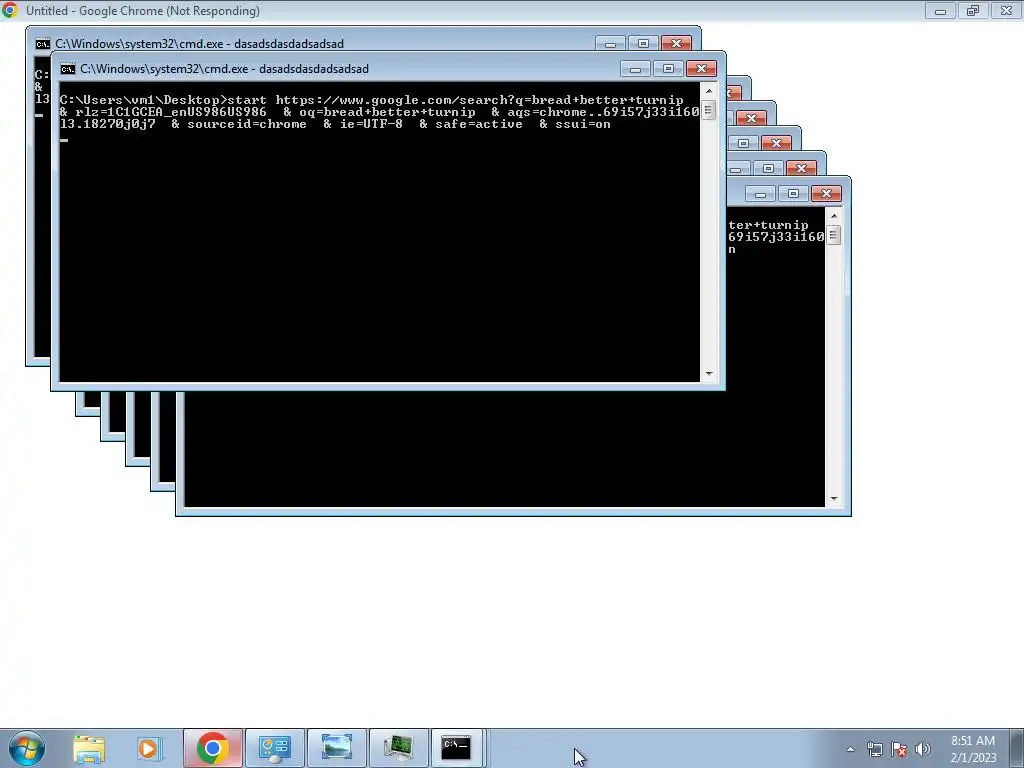Minimize the cmd window showing 'ter+turnip'
The height and width of the screenshot is (768, 1024).
pyautogui.click(x=760, y=194)
